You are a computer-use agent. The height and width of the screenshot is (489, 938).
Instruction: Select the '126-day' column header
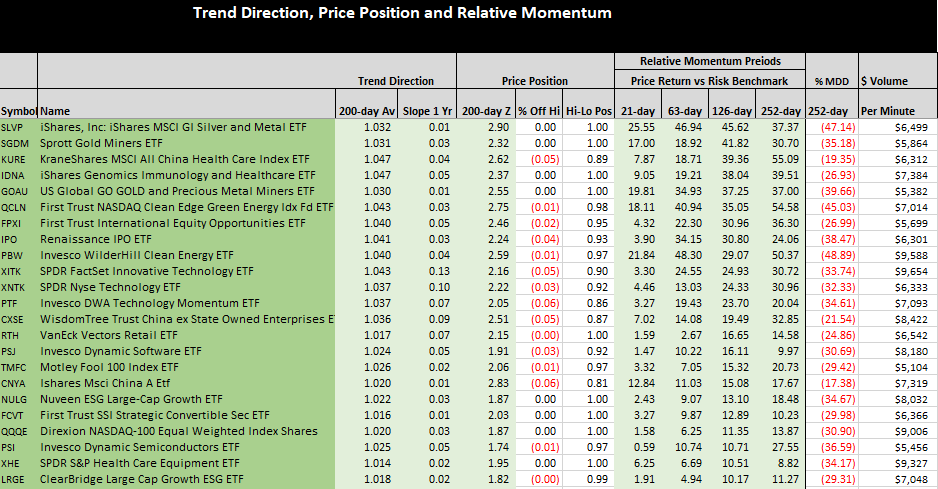pyautogui.click(x=731, y=110)
